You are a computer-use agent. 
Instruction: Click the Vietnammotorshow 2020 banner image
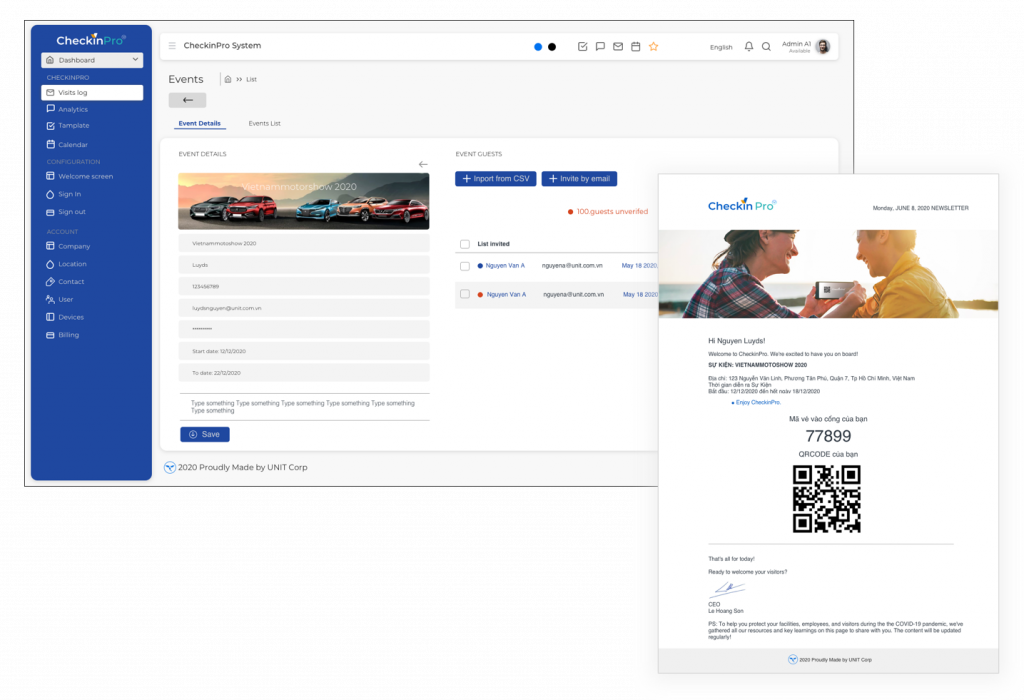[304, 201]
